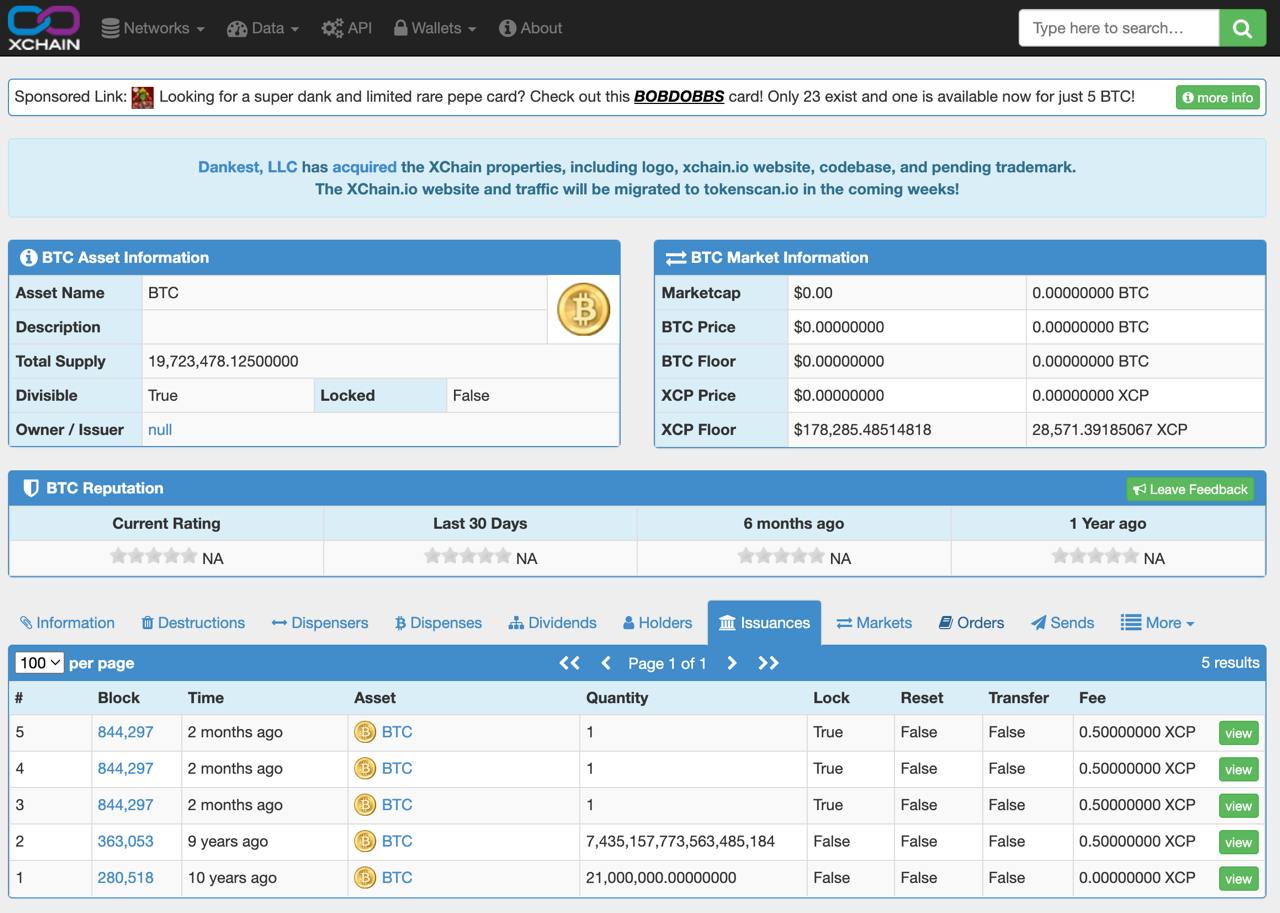1280x913 pixels.
Task: Go to next page chevron
Action: [x=732, y=663]
